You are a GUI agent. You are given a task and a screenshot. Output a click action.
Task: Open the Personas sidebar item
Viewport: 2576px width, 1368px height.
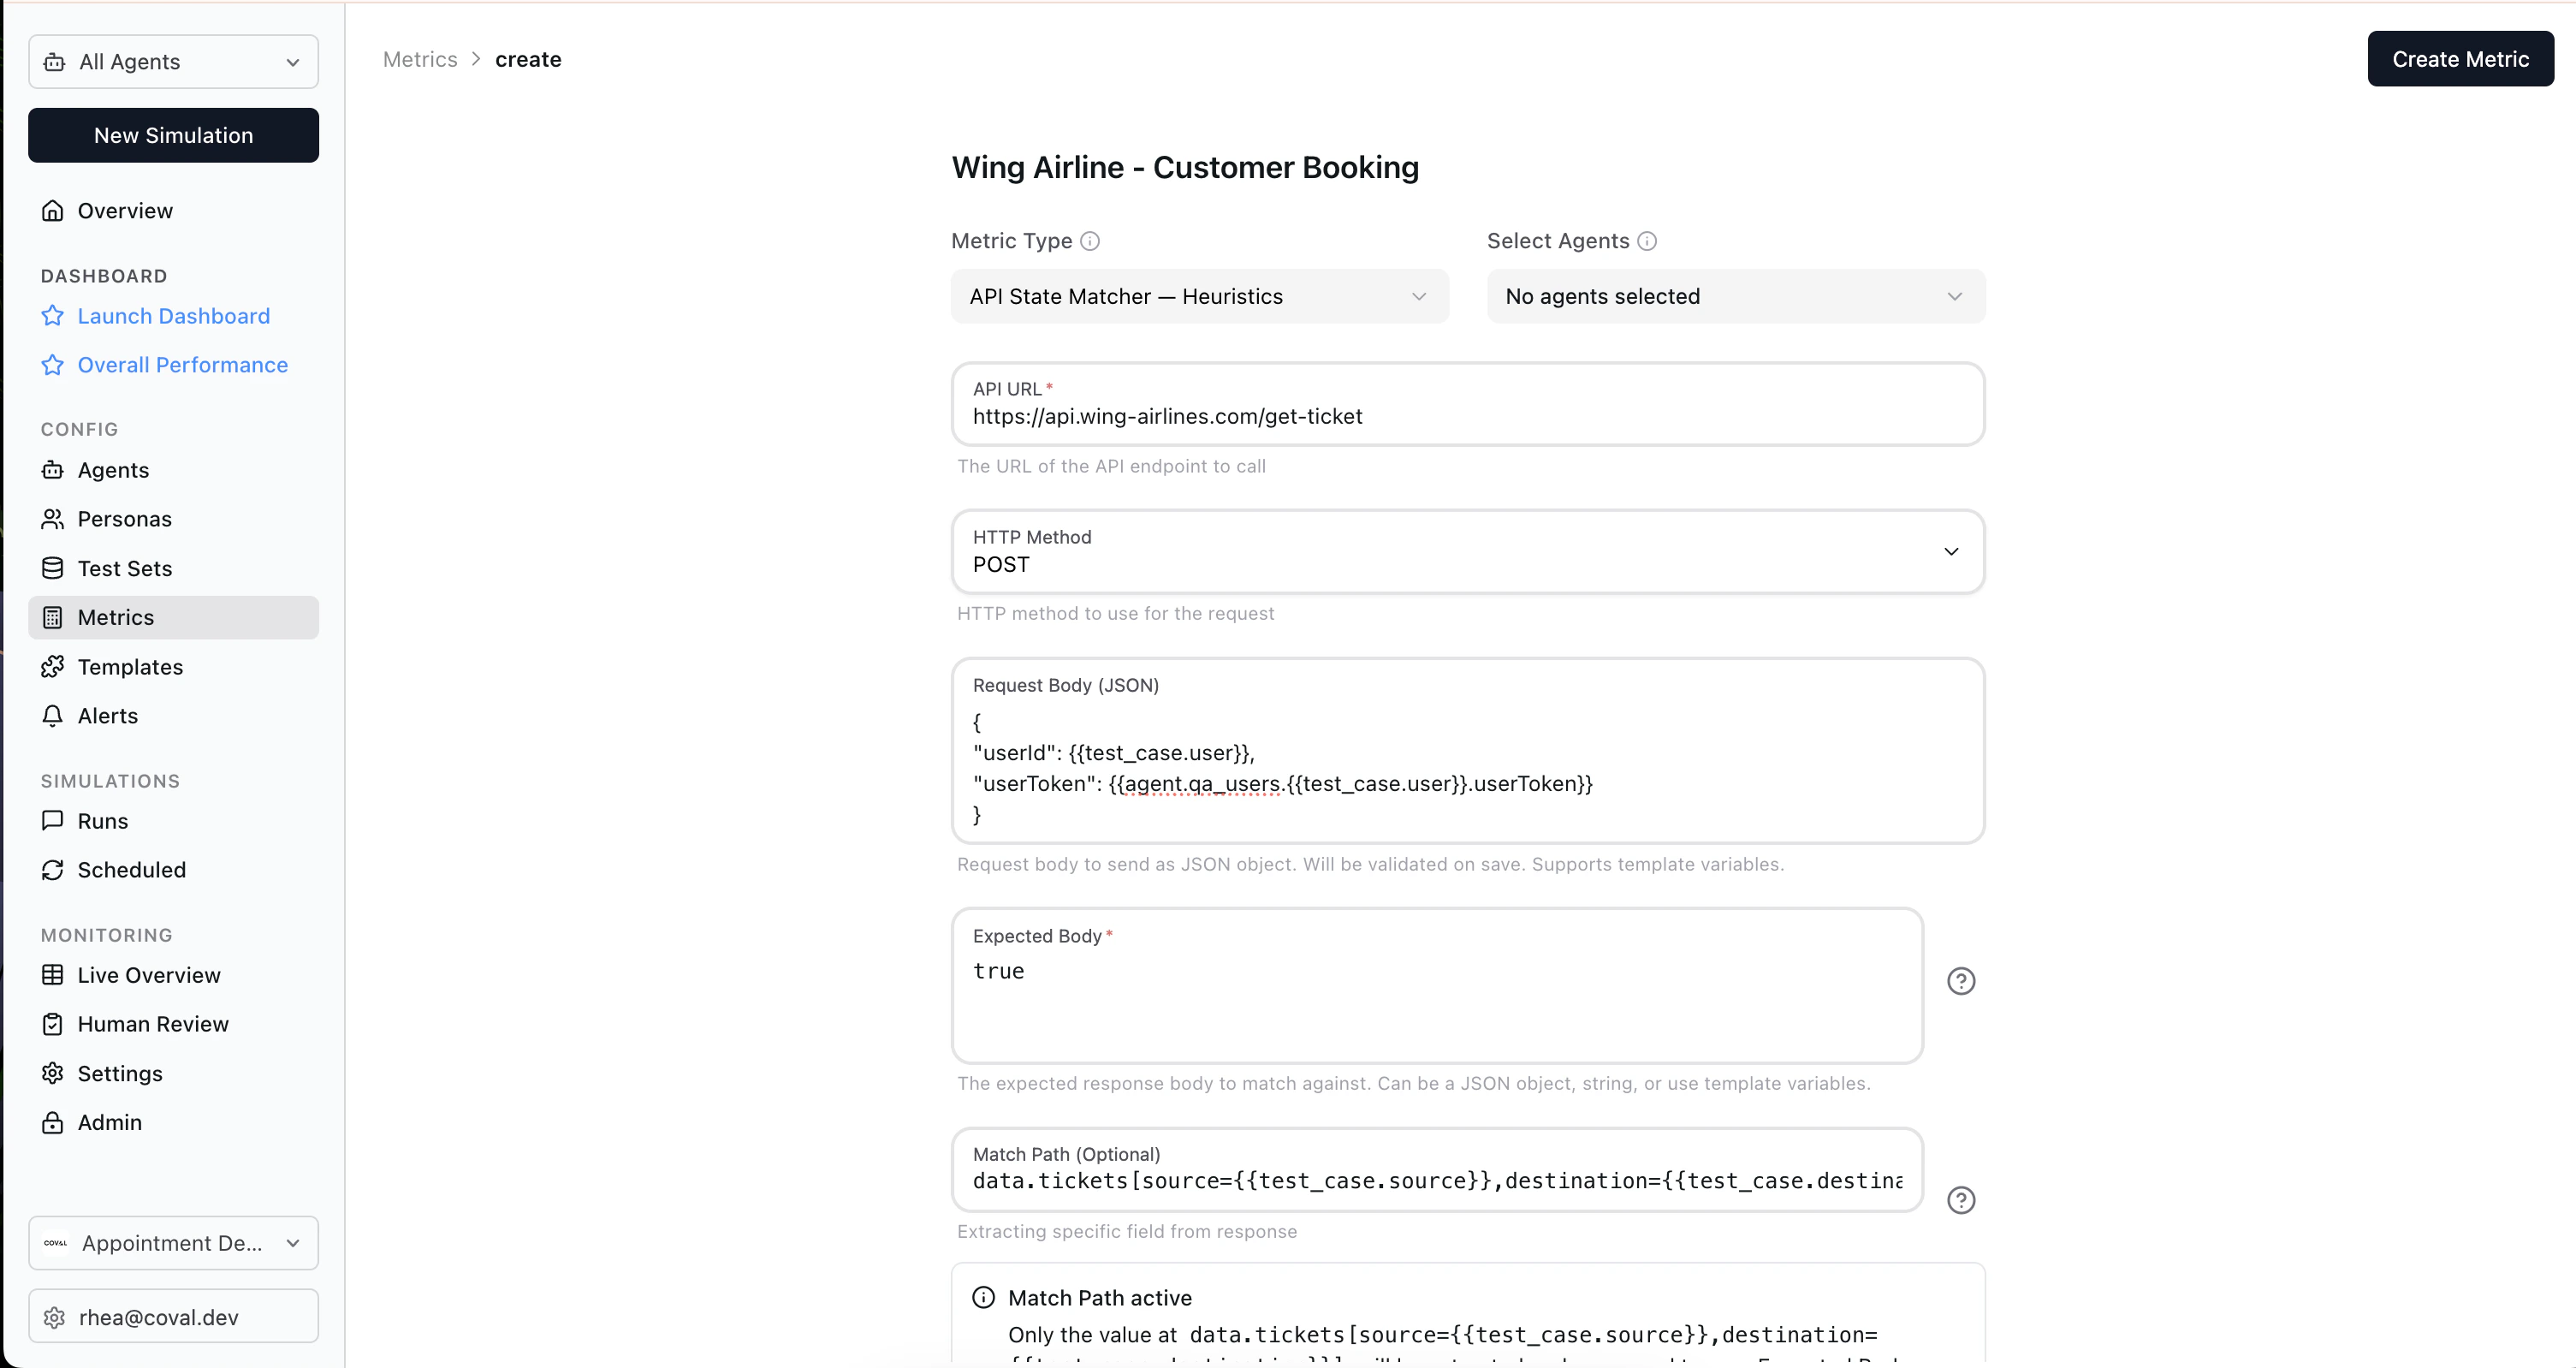click(124, 519)
